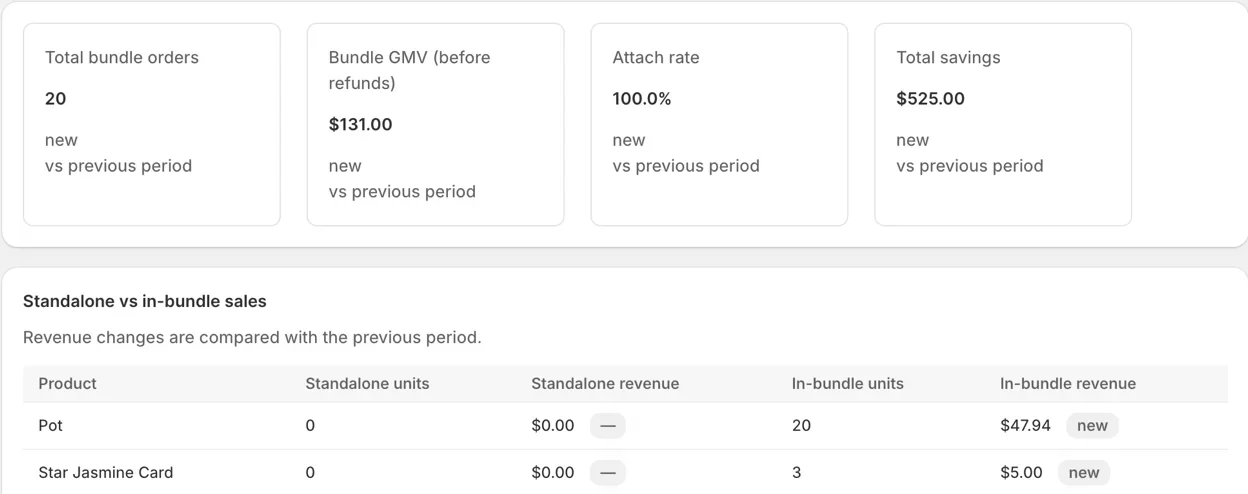
Task: Select the Pot product row name
Action: coord(51,426)
